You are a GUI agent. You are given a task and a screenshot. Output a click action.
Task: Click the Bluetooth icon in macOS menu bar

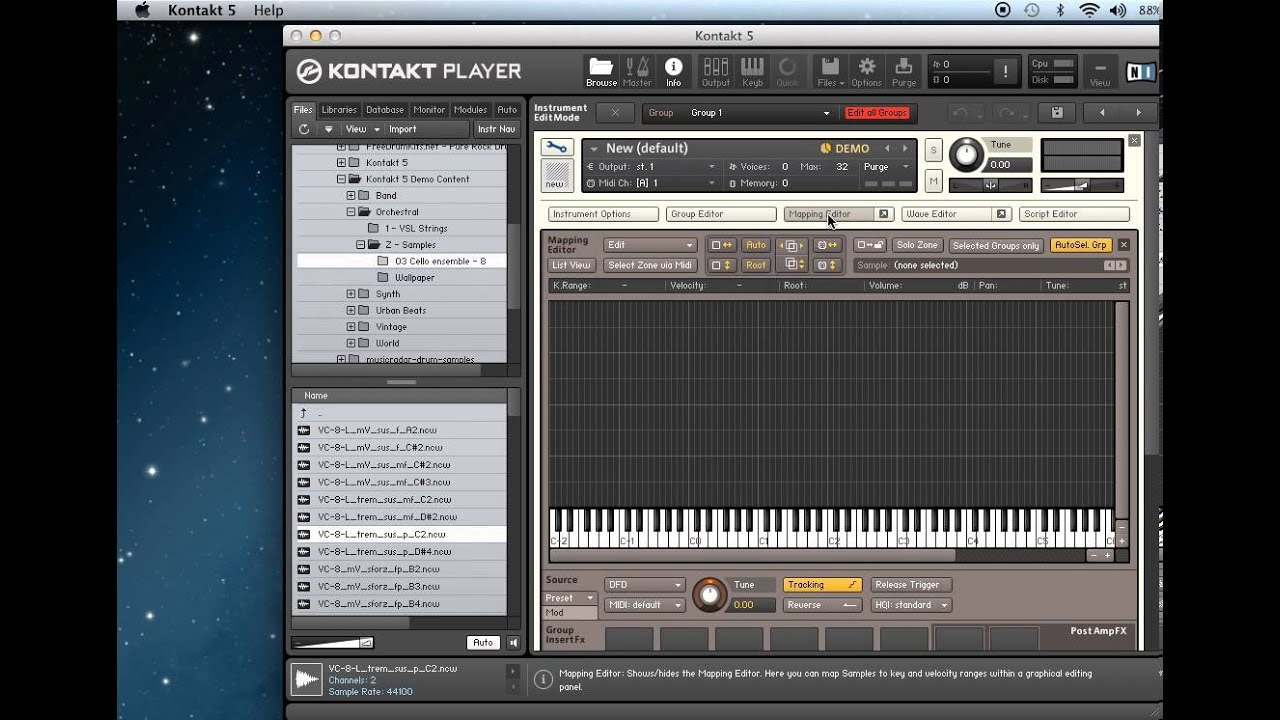(x=1060, y=10)
